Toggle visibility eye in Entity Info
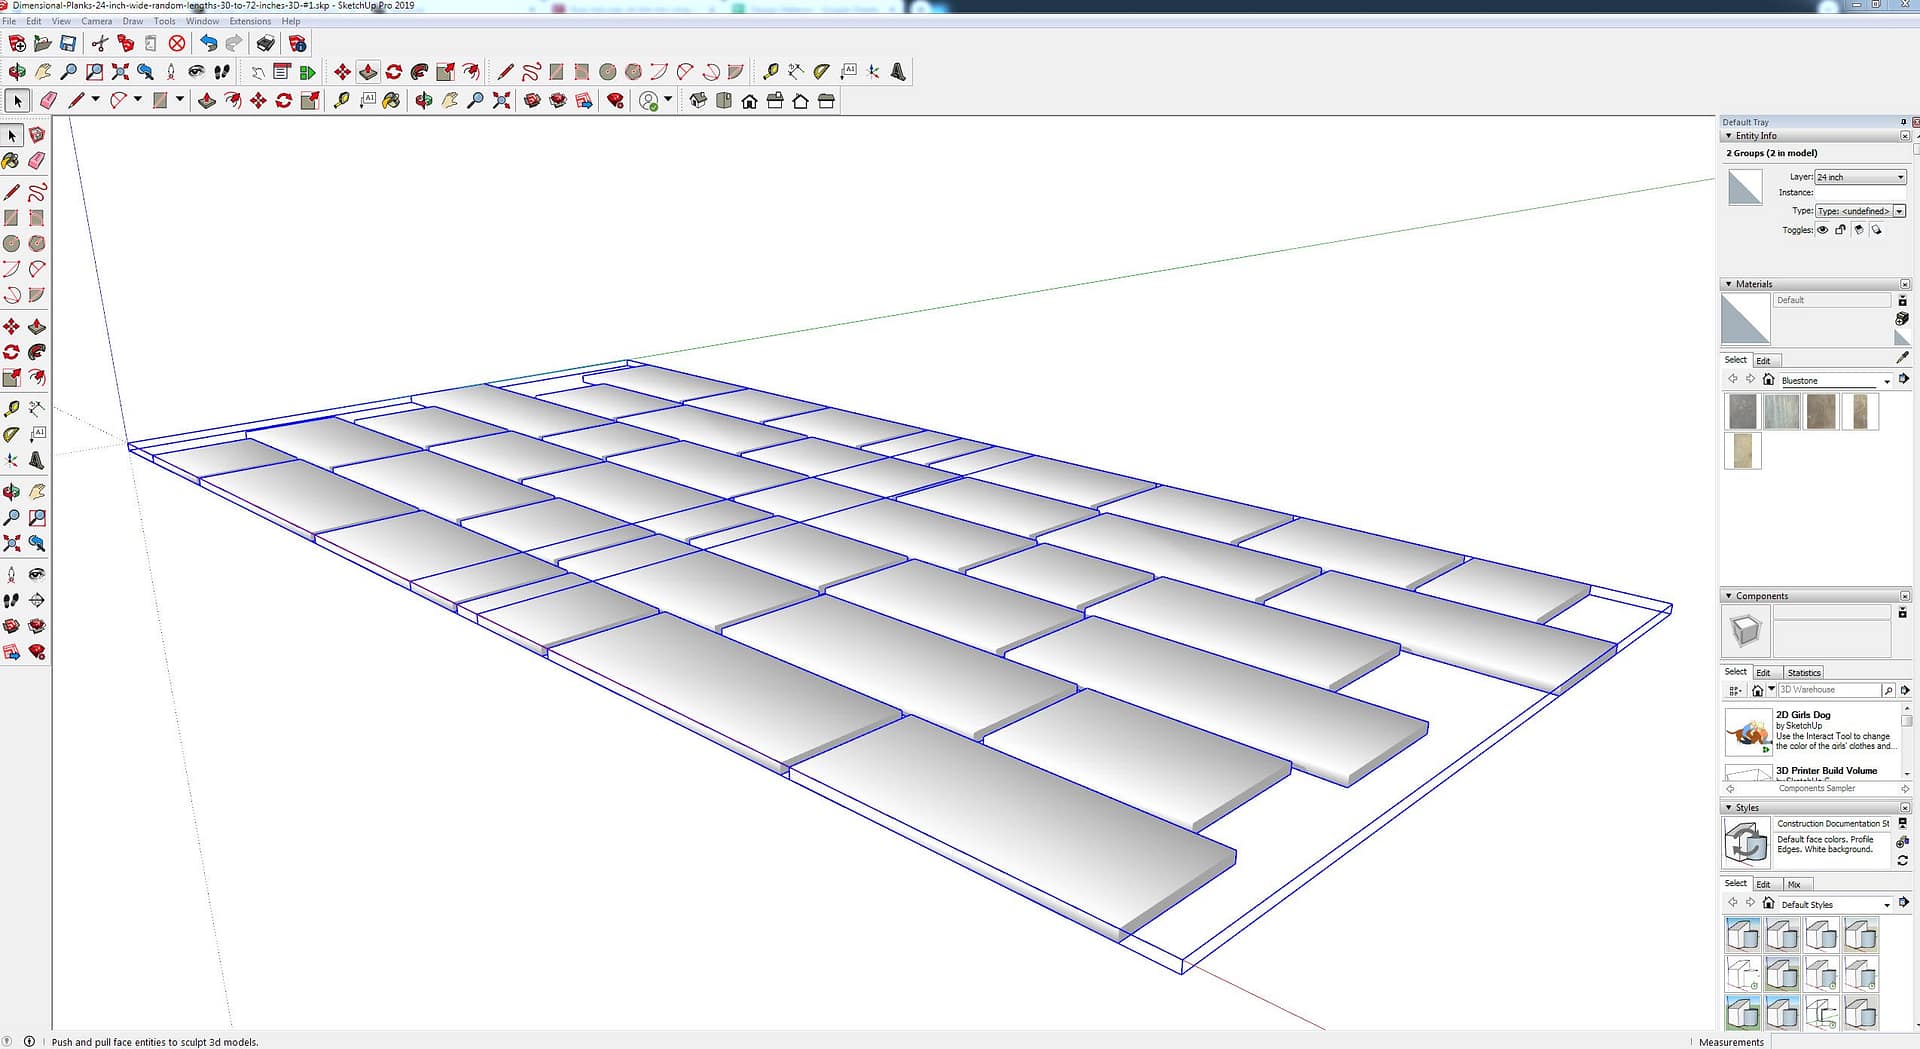This screenshot has width=1920, height=1049. pyautogui.click(x=1823, y=230)
